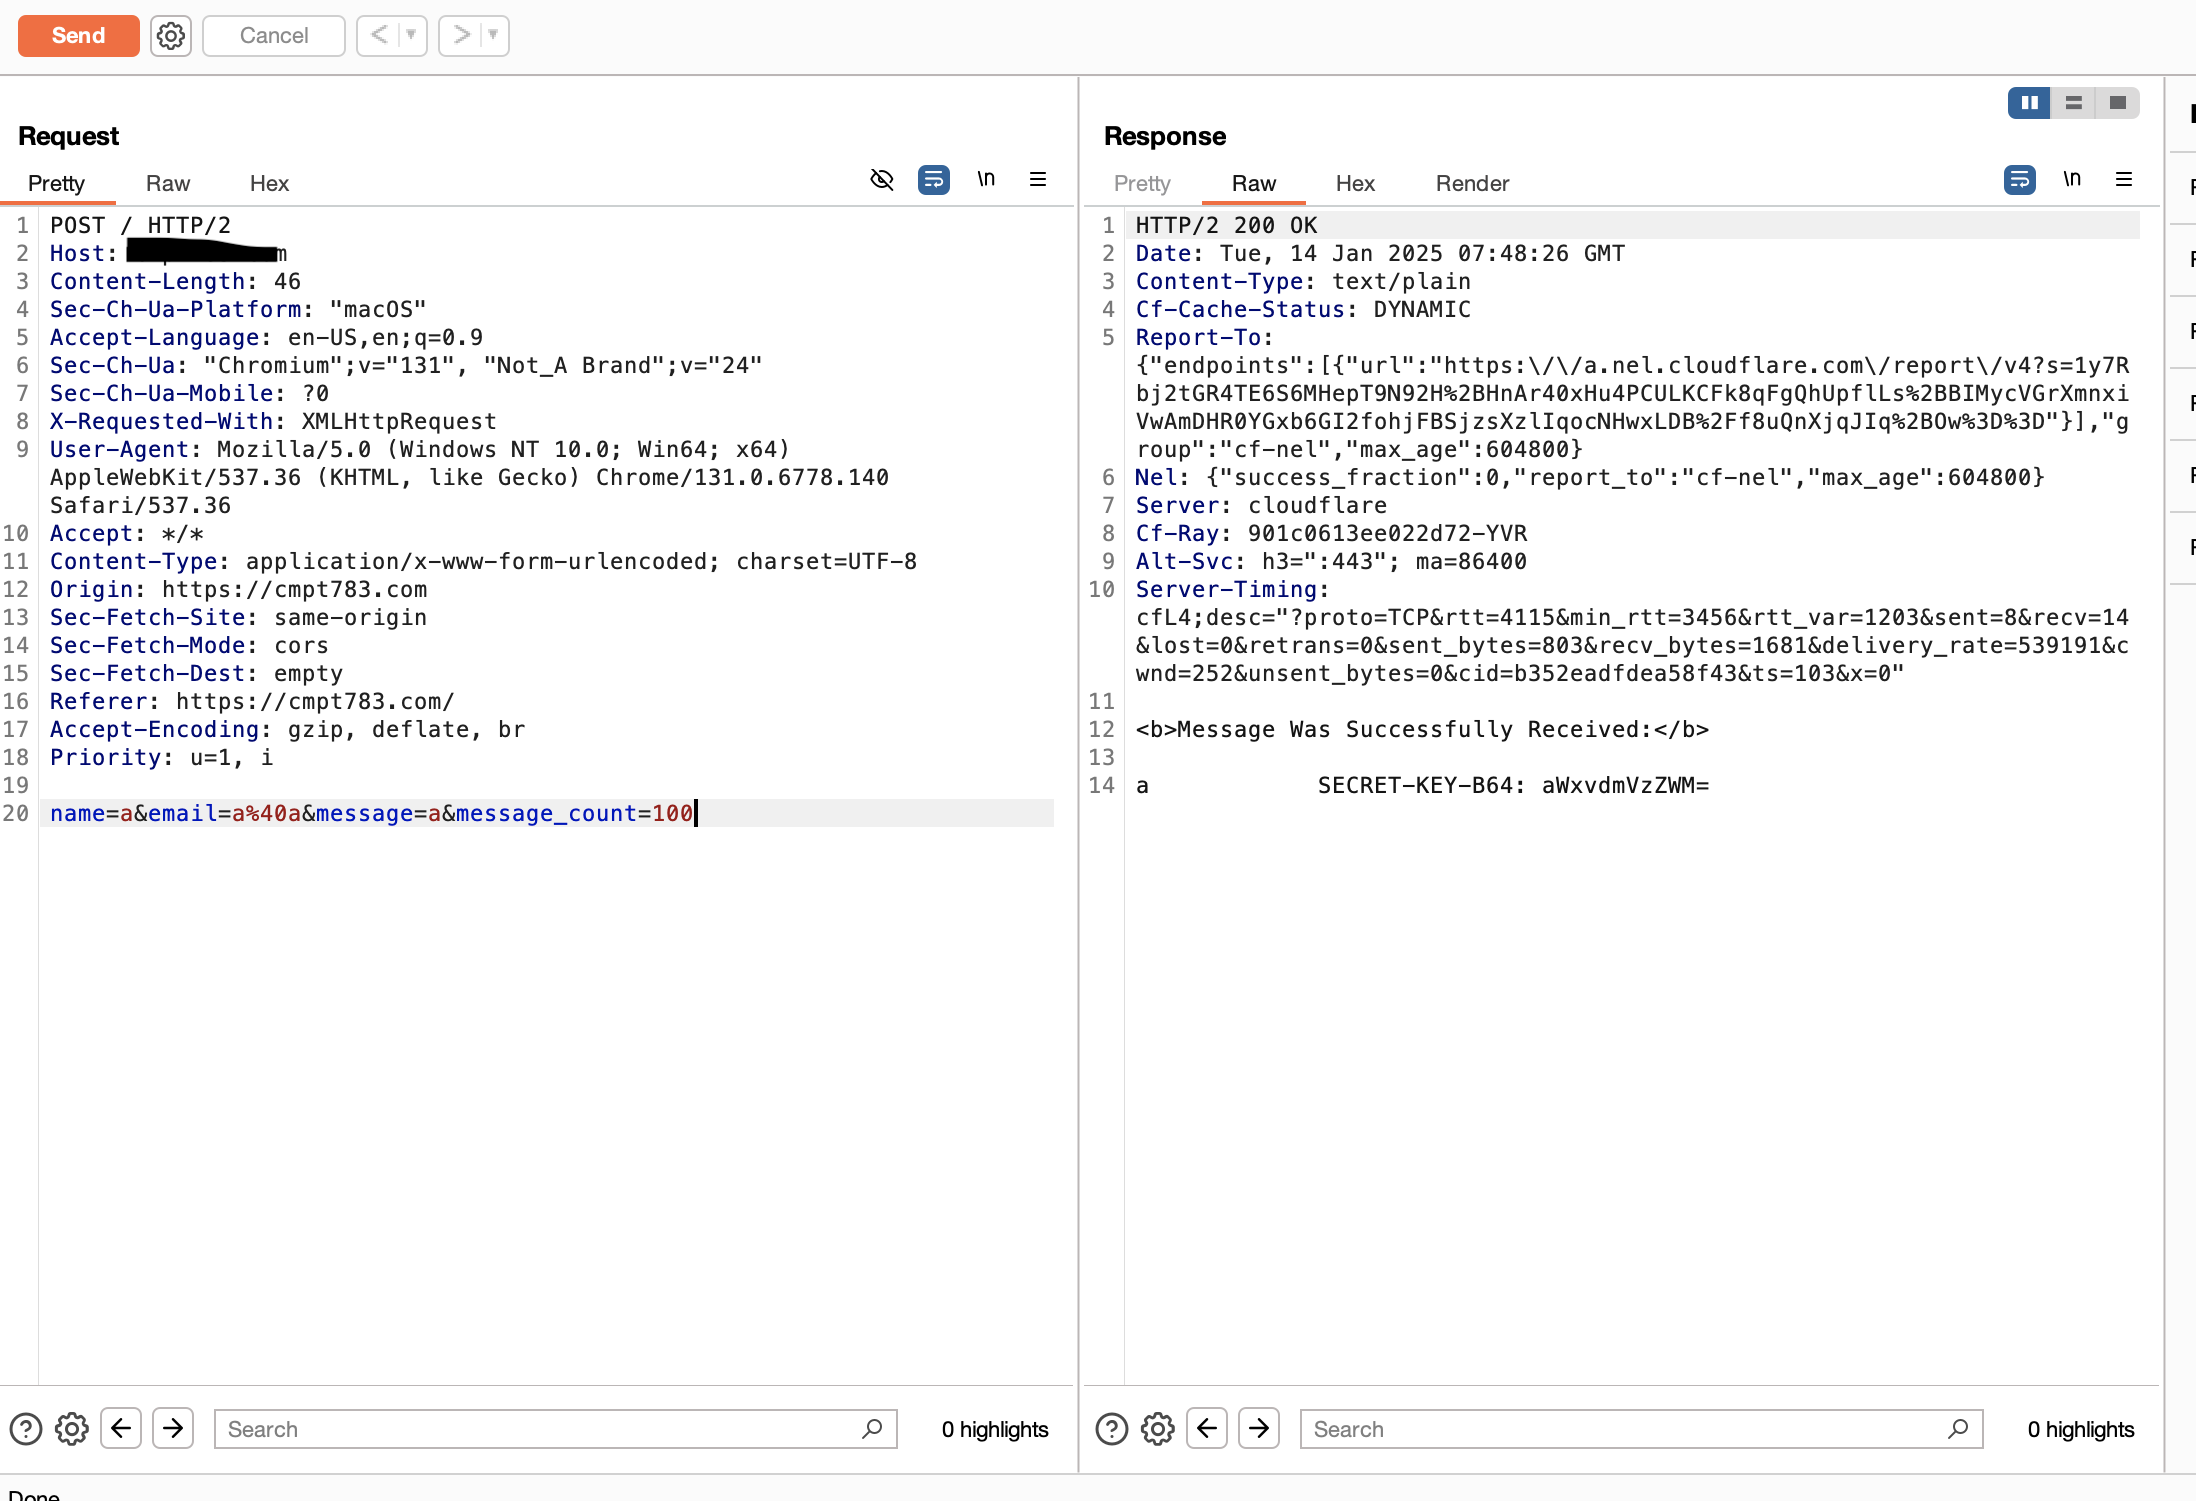This screenshot has height=1501, width=2196.
Task: Select side-by-side layout view icon
Action: [x=2029, y=103]
